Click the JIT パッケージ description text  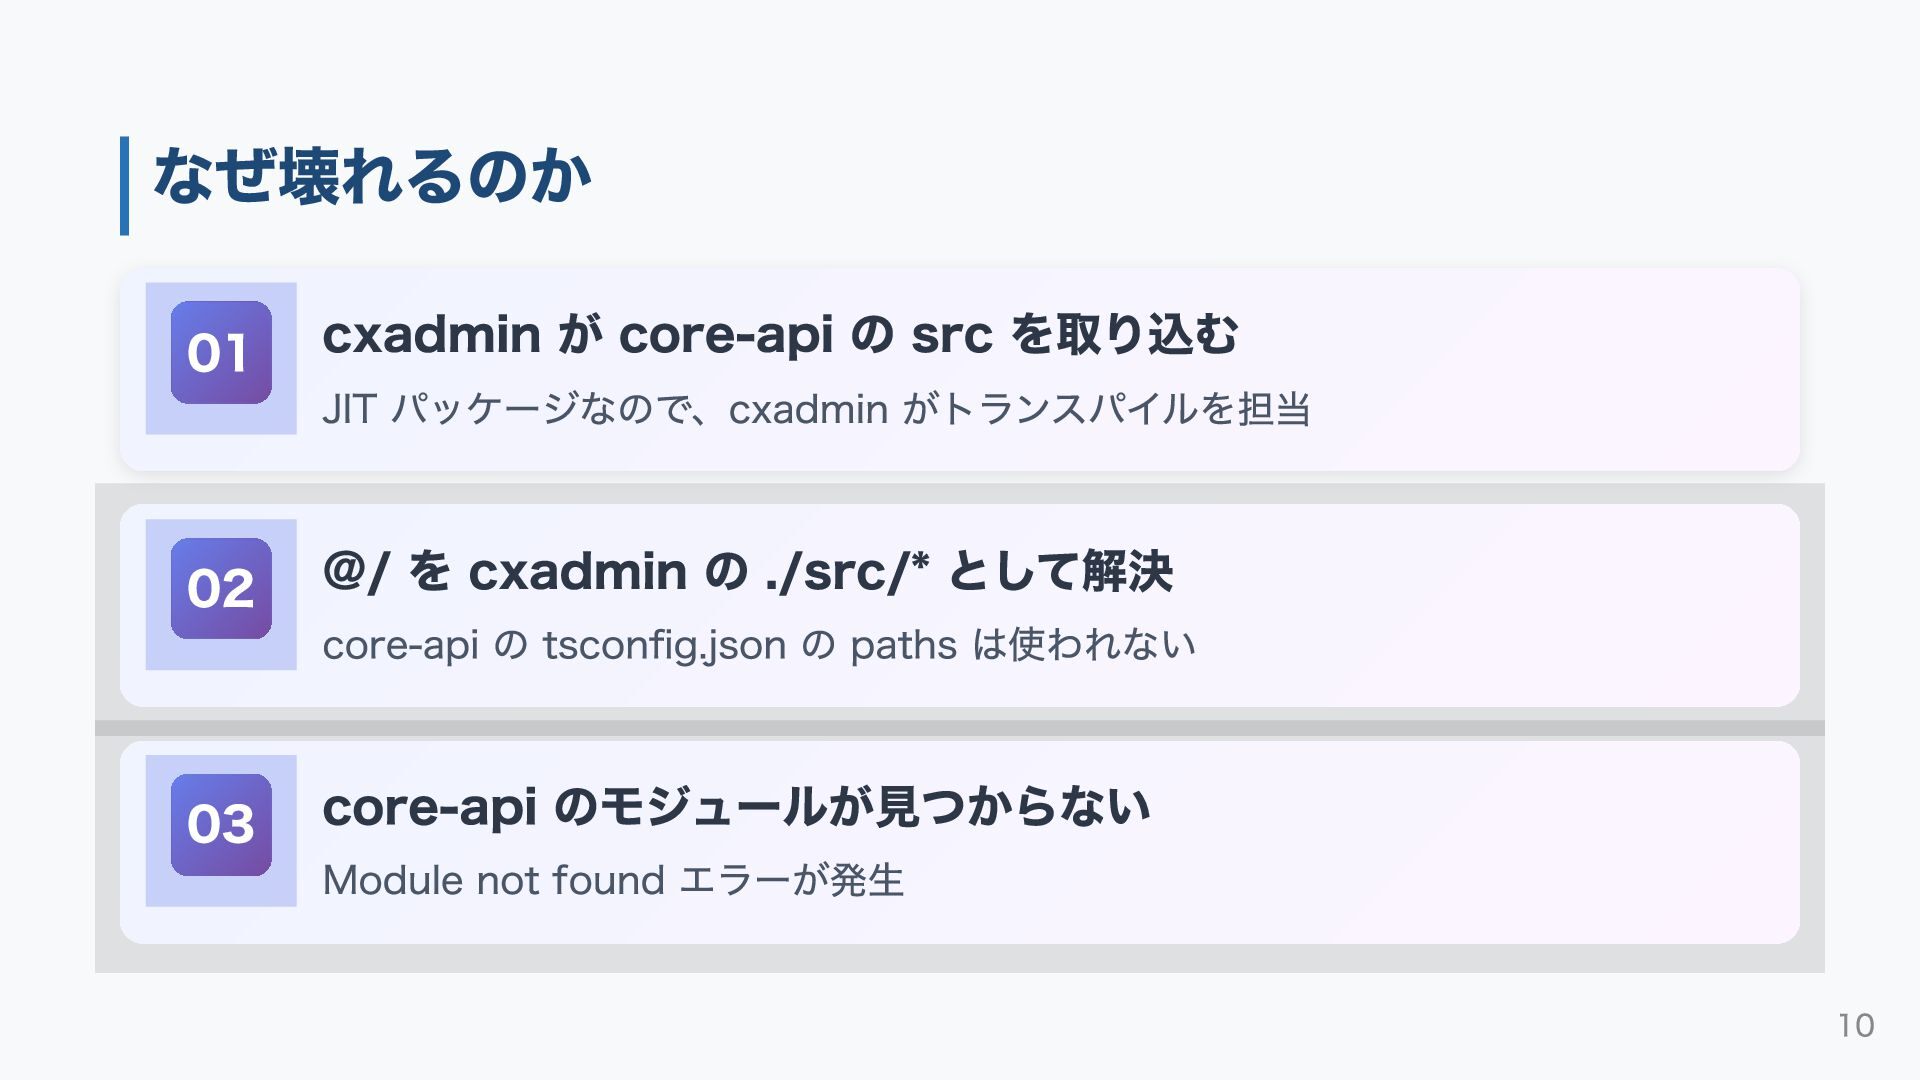(x=815, y=409)
